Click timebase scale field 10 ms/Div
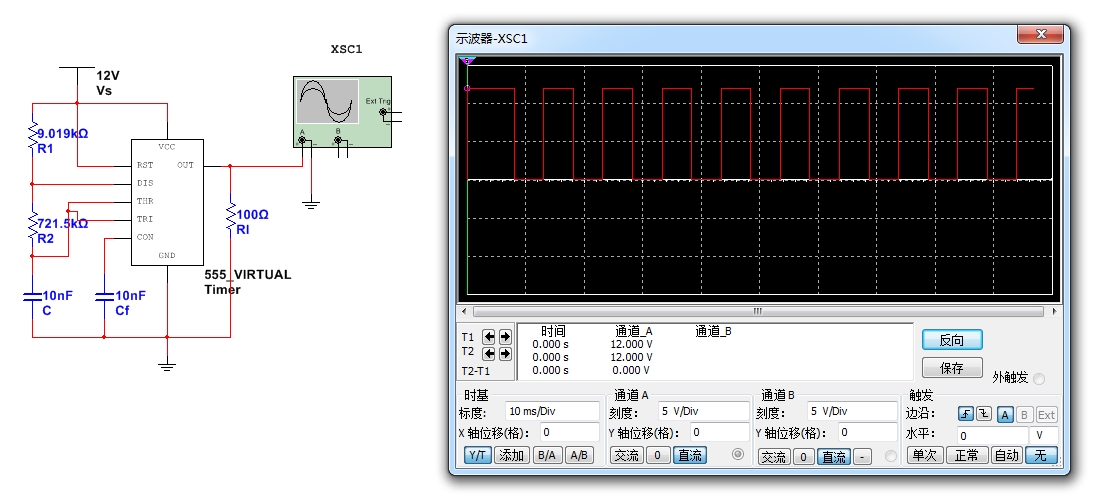 [x=553, y=411]
